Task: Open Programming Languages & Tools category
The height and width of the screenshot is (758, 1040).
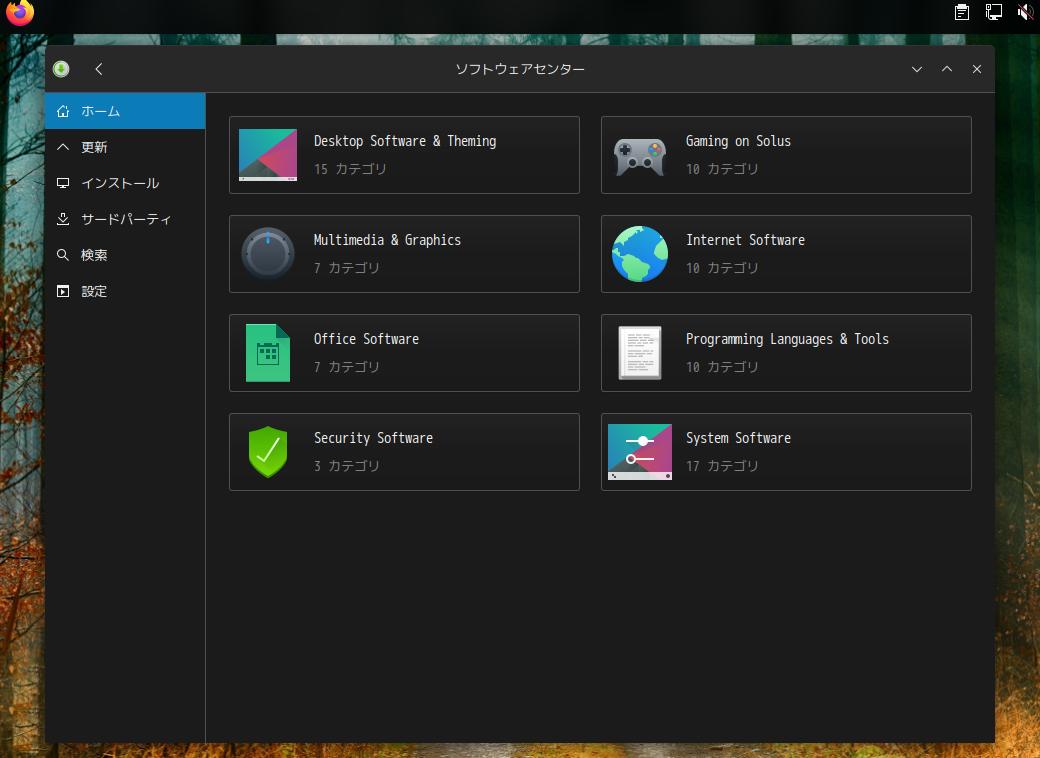Action: [786, 353]
